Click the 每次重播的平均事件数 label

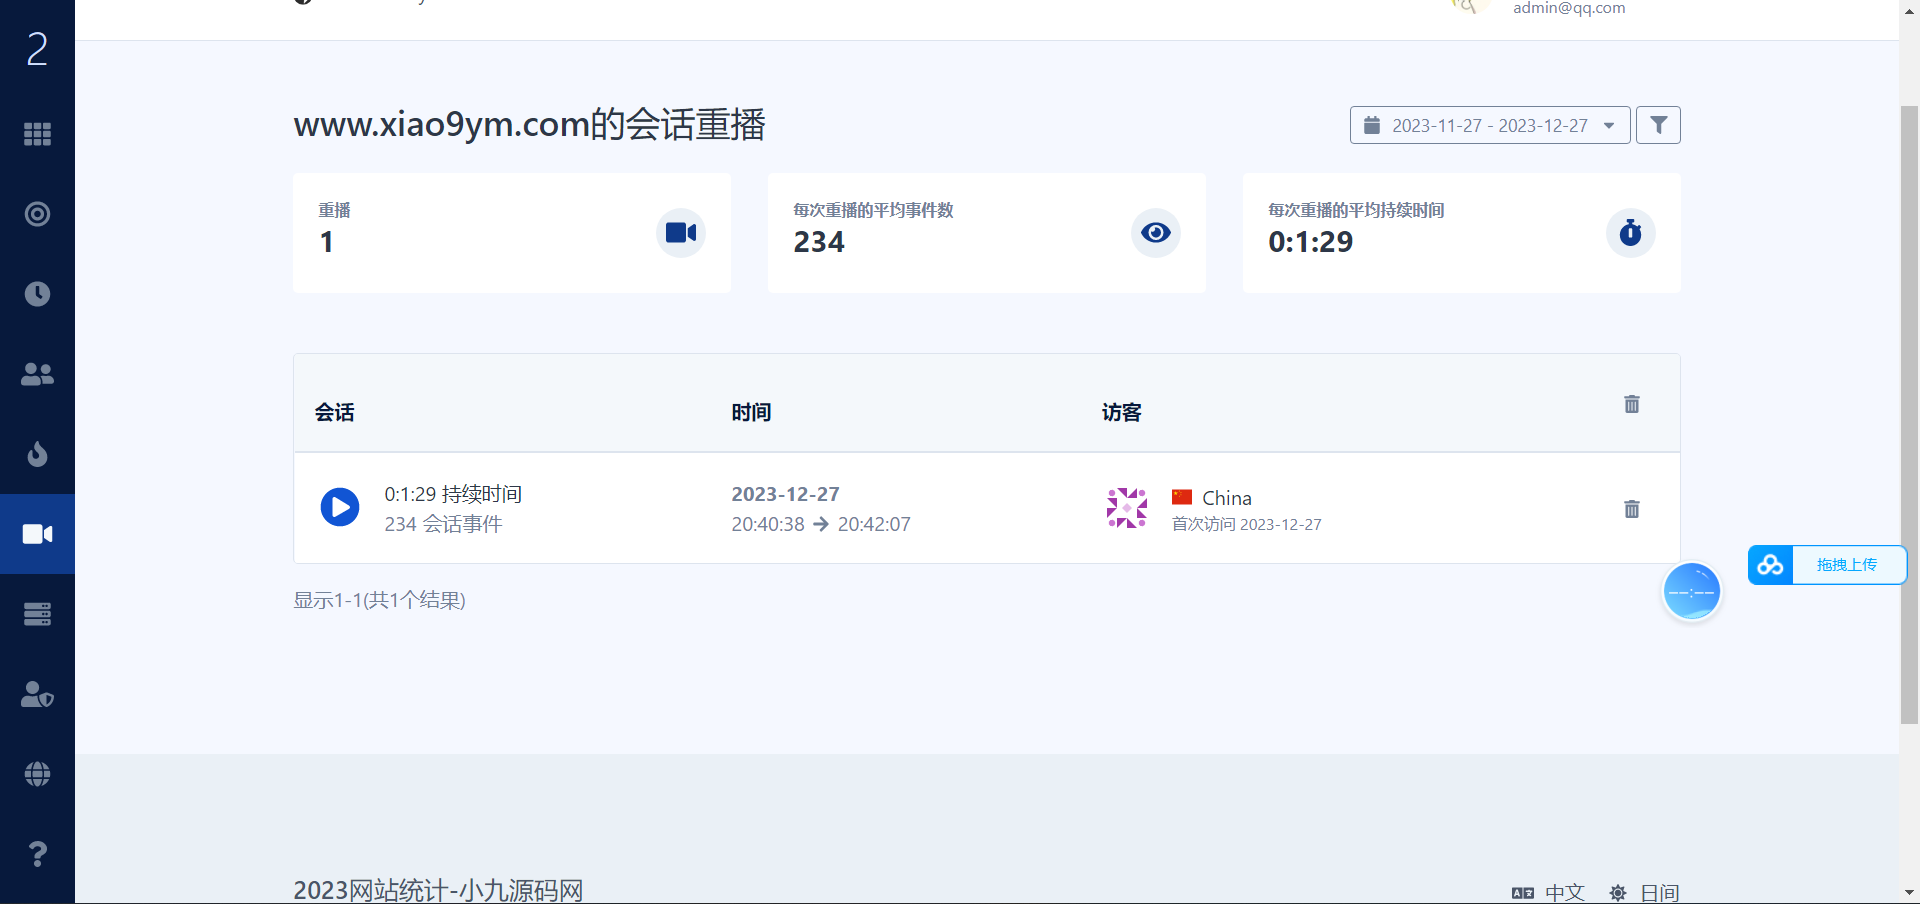[x=873, y=210]
